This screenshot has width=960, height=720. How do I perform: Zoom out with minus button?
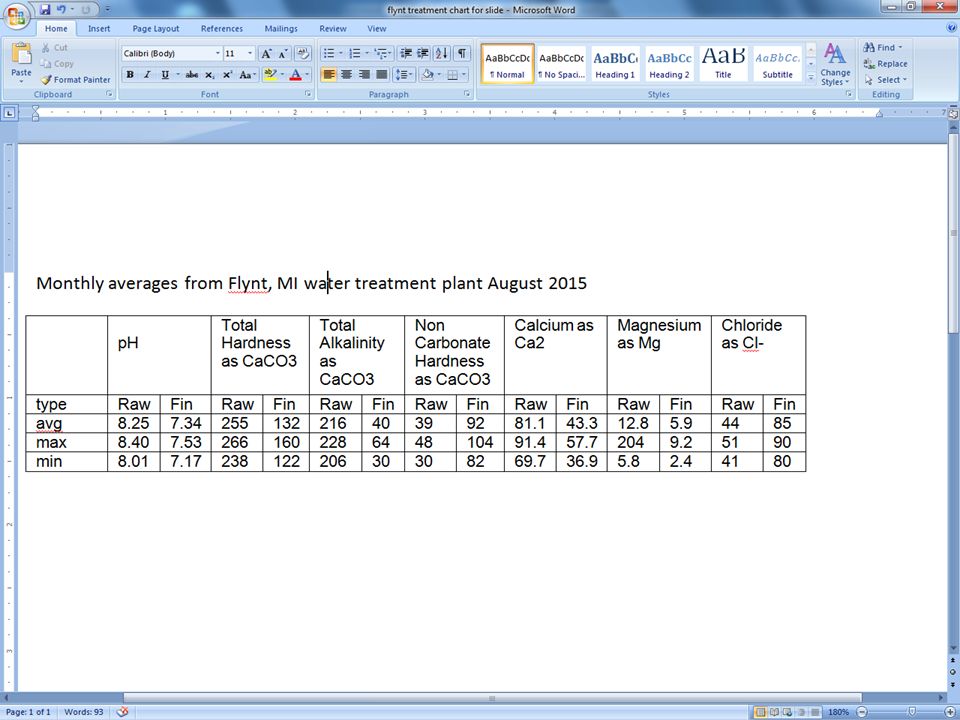861,712
